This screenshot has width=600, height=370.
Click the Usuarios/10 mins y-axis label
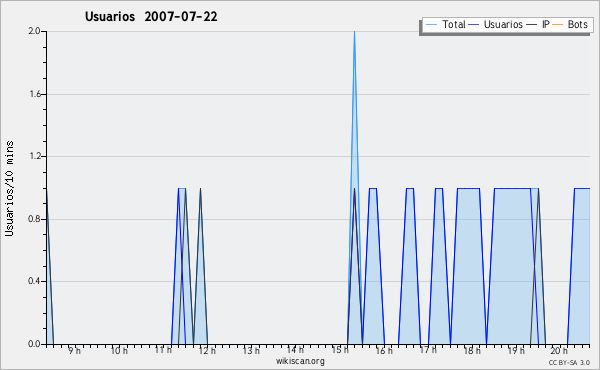(9, 188)
